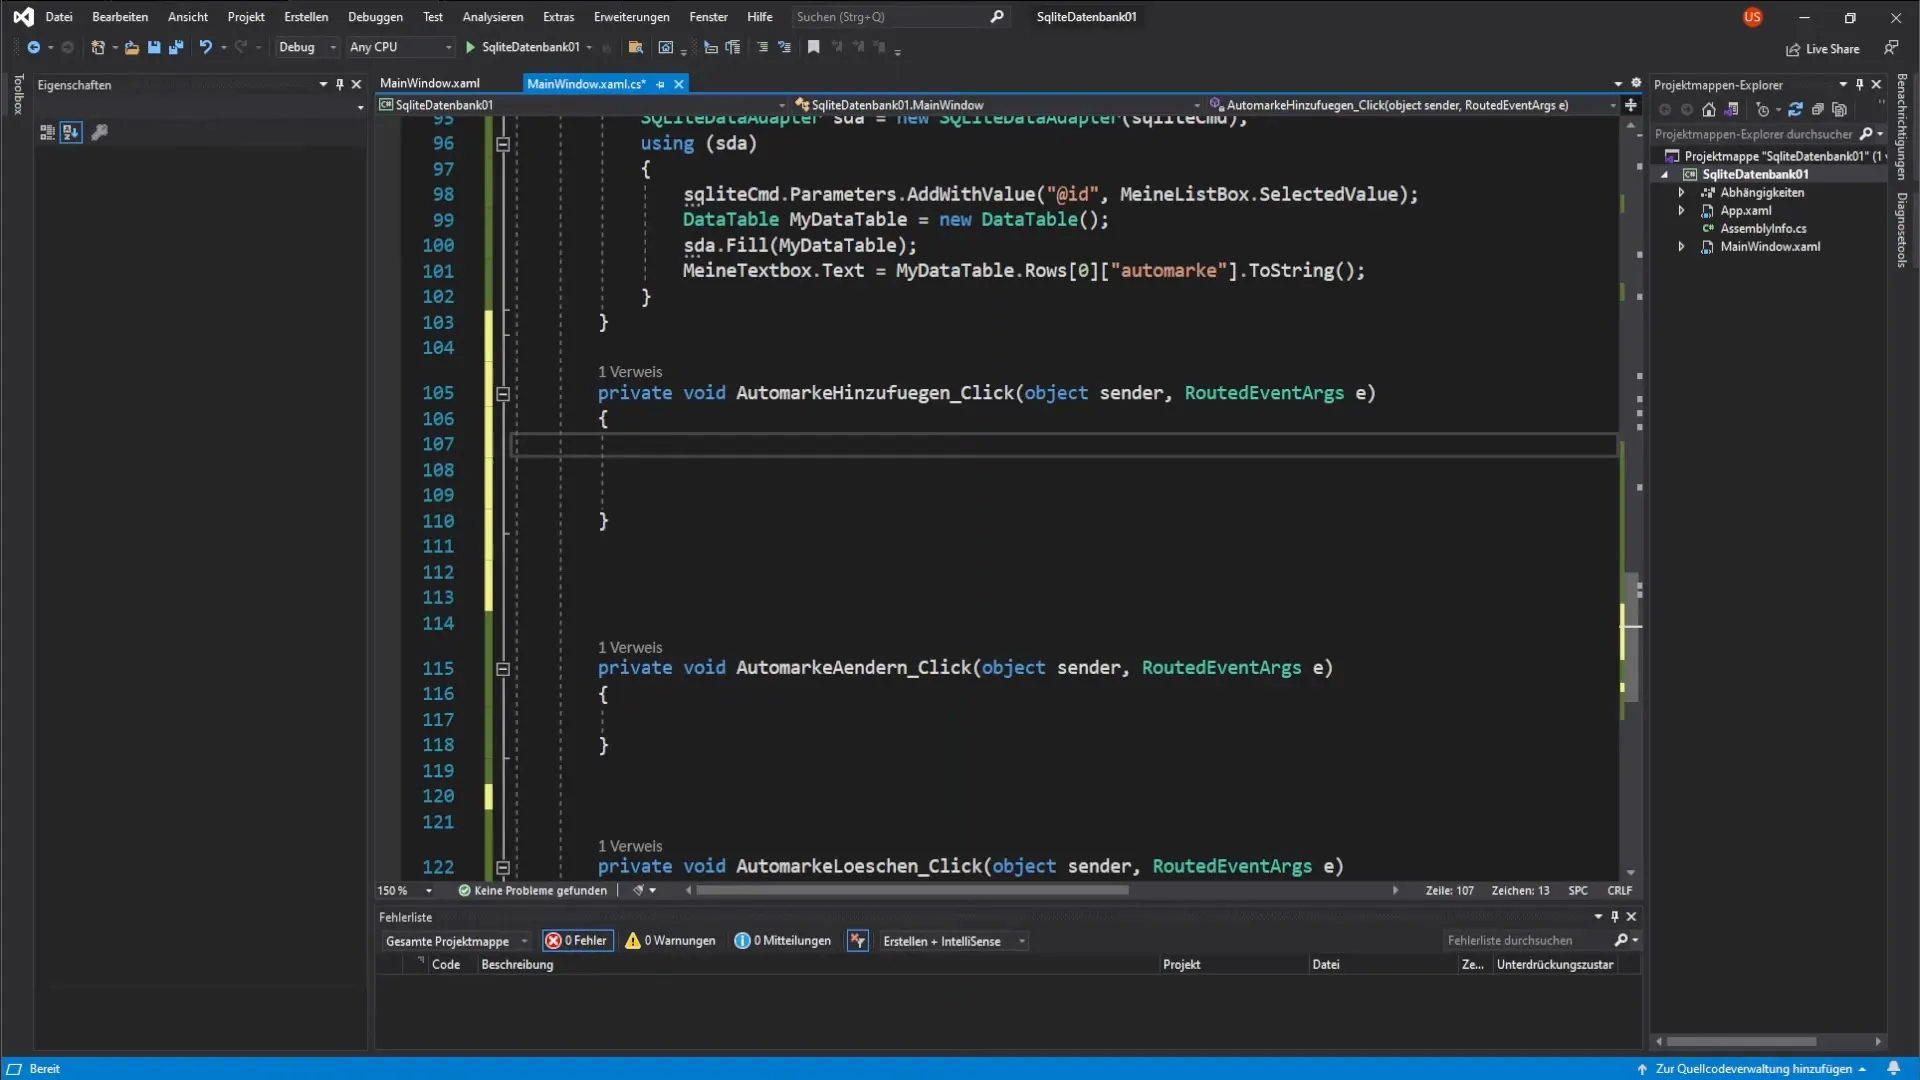The image size is (1920, 1080).
Task: Click the save all files icon
Action: (176, 47)
